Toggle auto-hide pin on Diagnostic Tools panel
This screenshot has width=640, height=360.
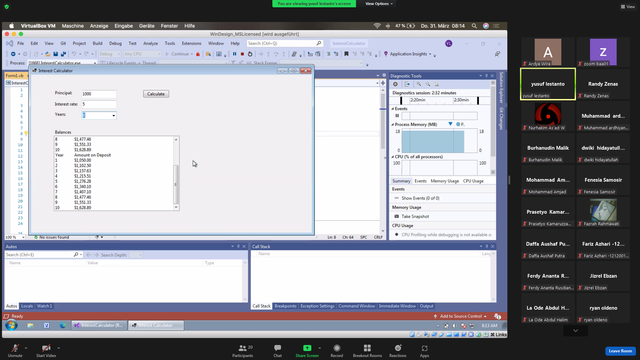[x=486, y=76]
